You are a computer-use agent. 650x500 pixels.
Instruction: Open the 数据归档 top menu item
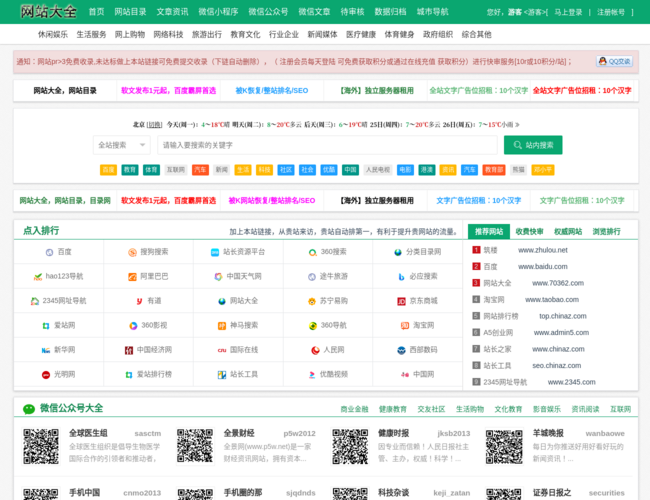tap(390, 12)
